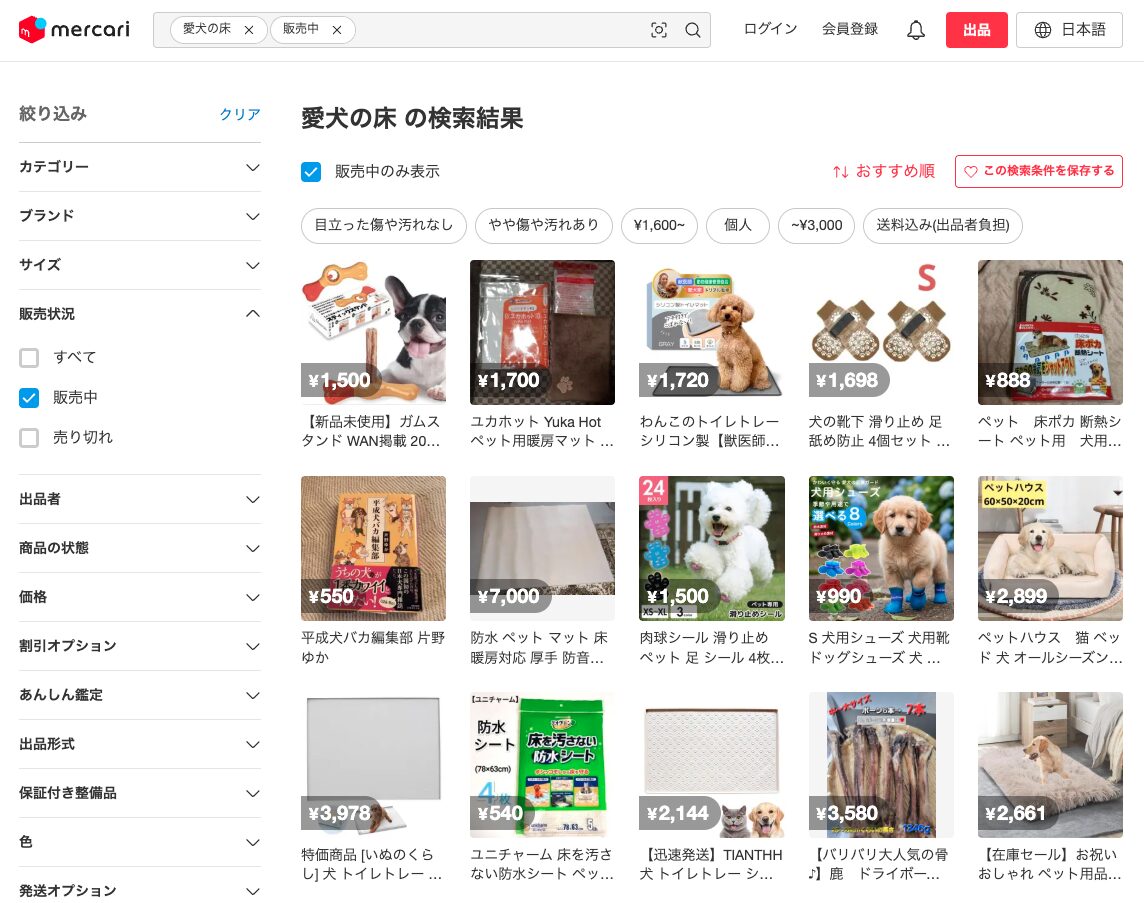Expand the 色 color filter
Screen dimensions: 1144x903
coord(253,842)
